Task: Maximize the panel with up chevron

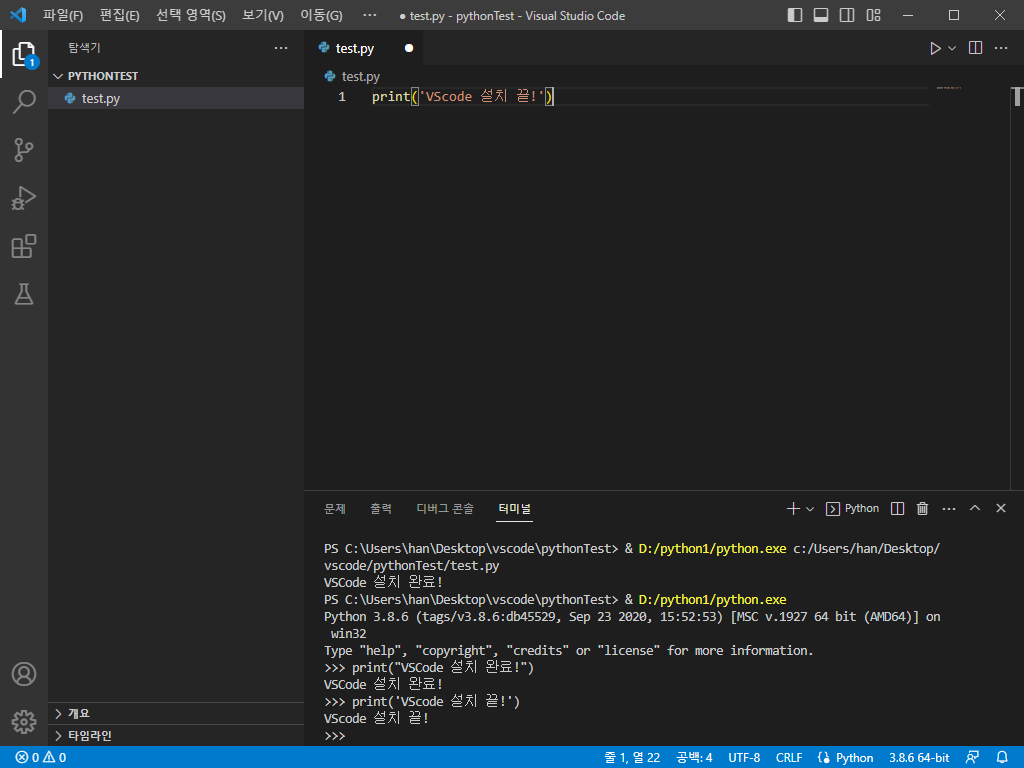Action: 974,508
